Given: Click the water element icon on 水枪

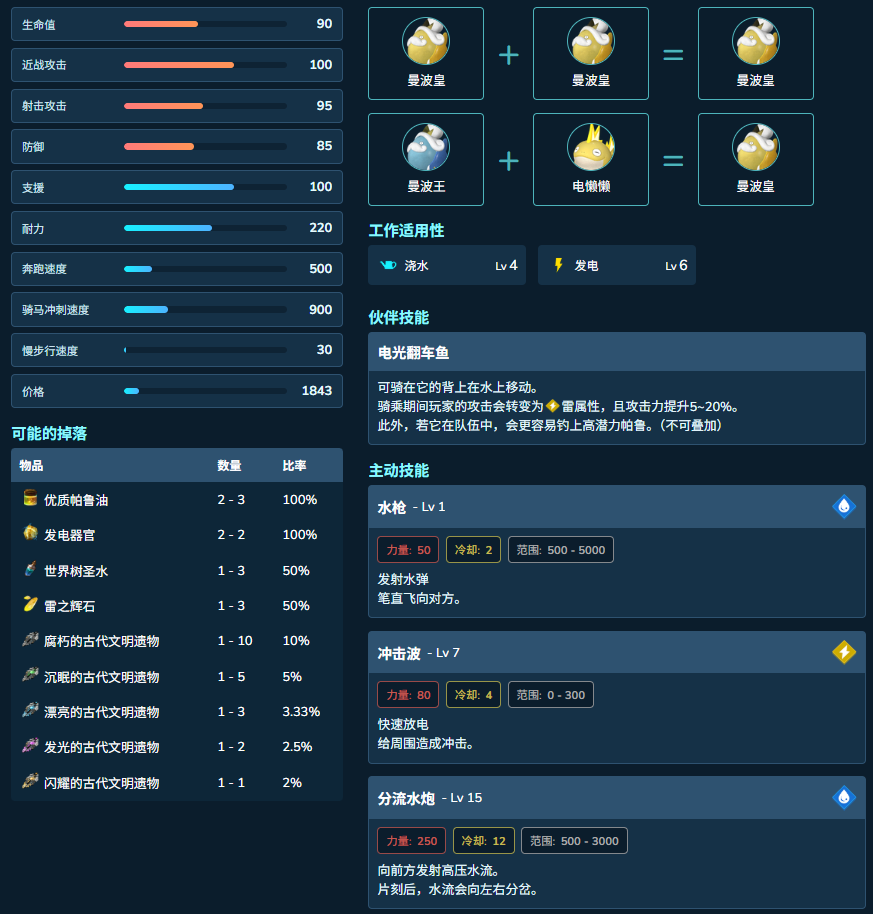Looking at the screenshot, I should point(844,506).
